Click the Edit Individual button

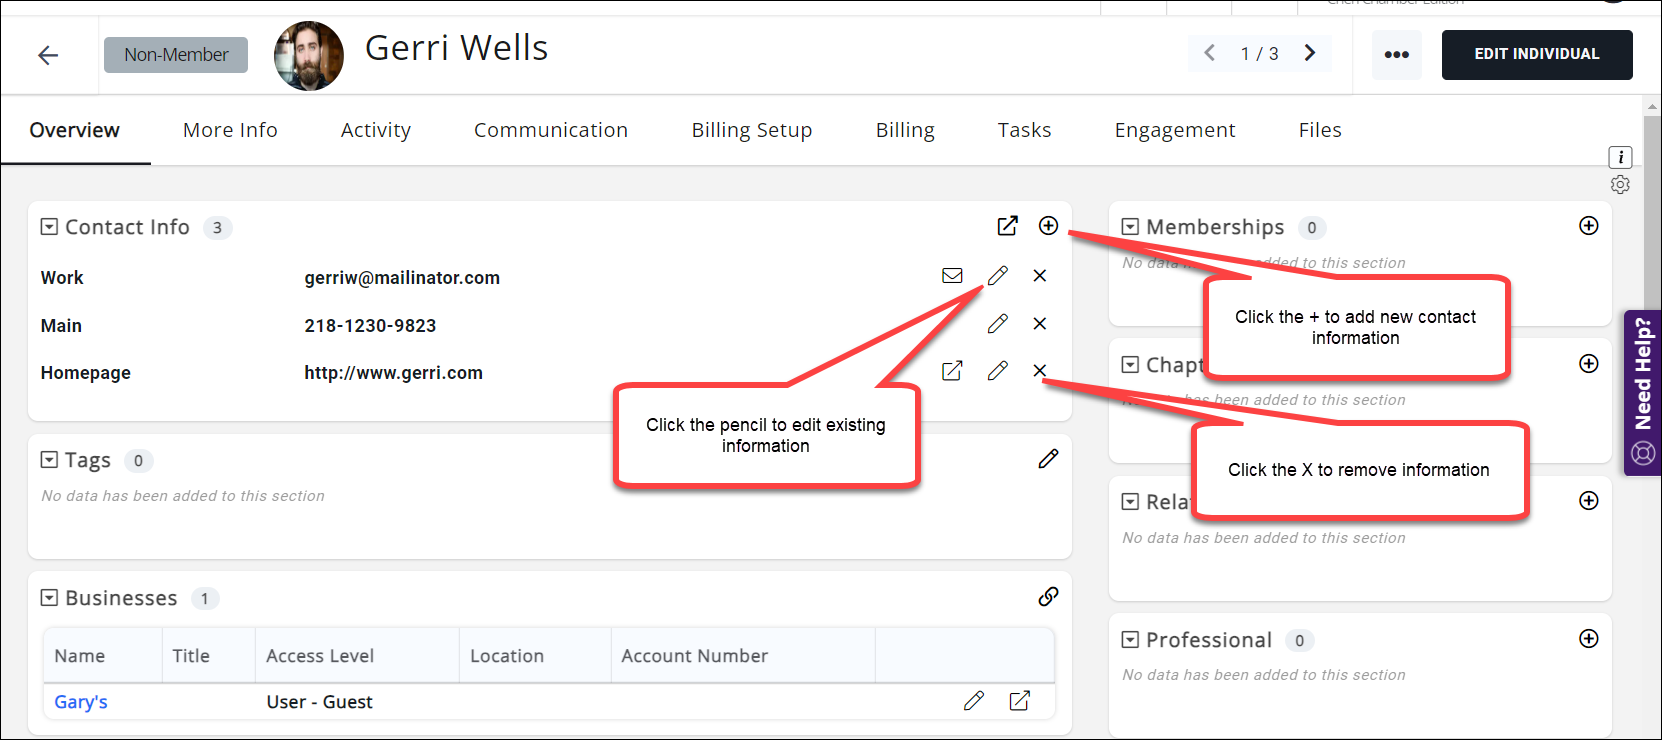(1536, 54)
